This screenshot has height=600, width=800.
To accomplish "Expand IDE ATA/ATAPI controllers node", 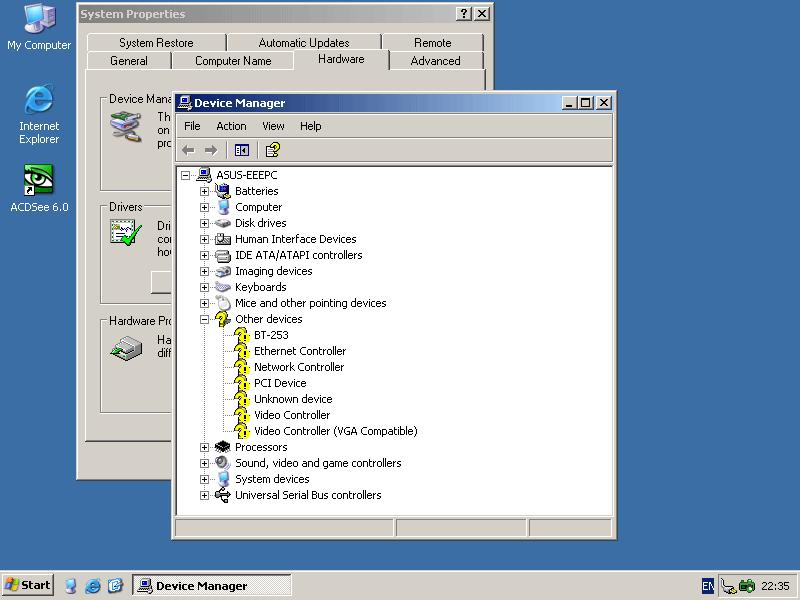I will click(204, 255).
